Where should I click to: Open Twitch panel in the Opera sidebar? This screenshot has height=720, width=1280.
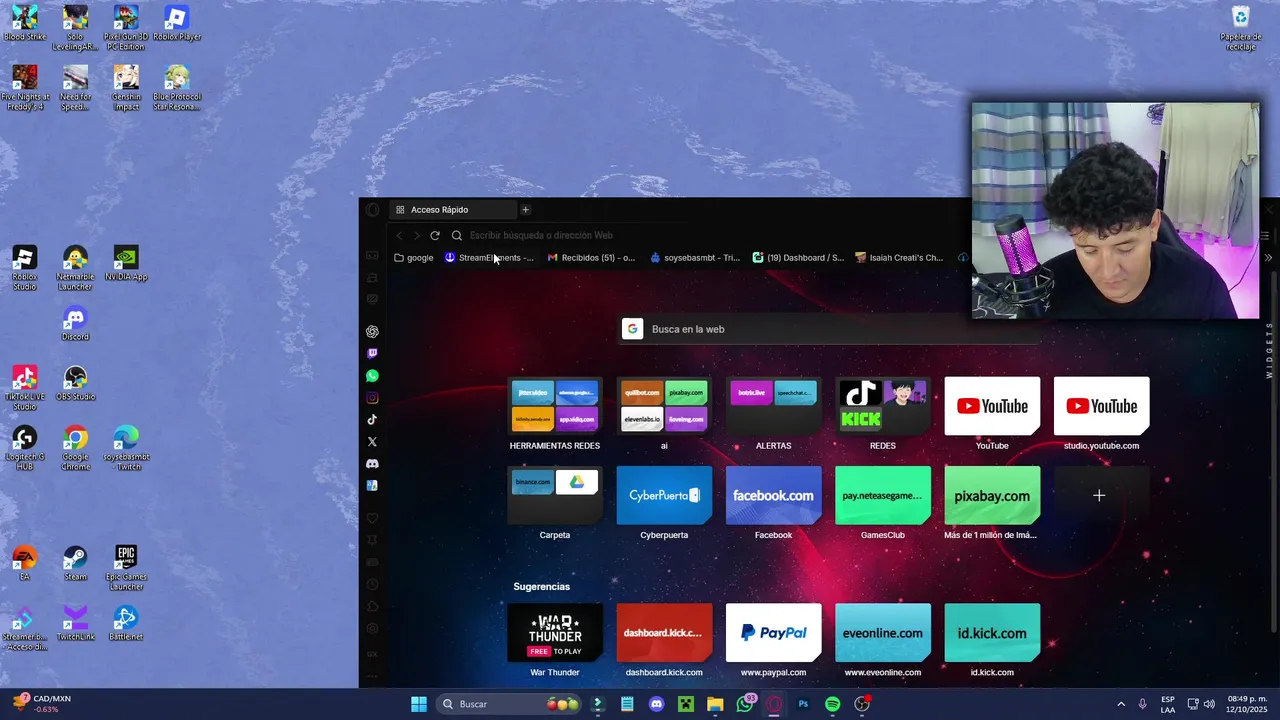click(x=372, y=354)
